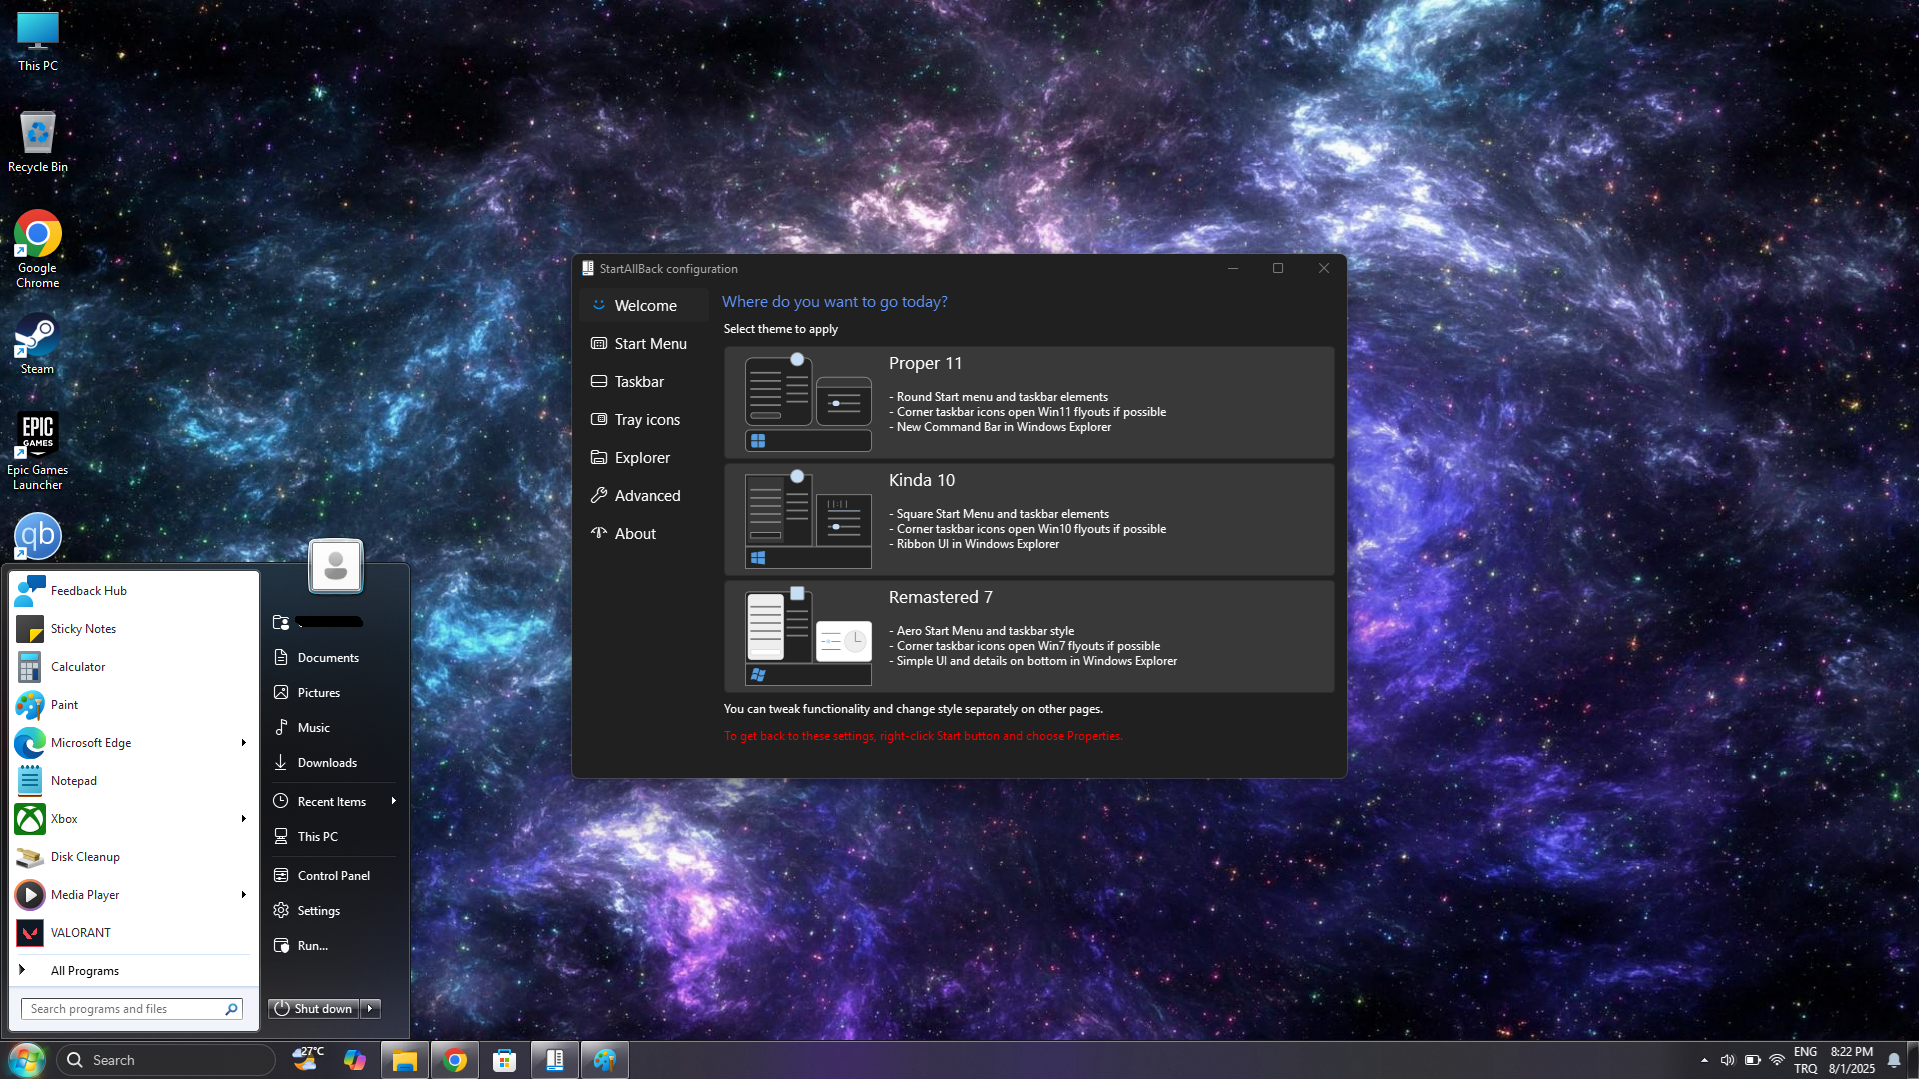Apply the Remastered 7 theme
The height and width of the screenshot is (1079, 1919).
(1029, 637)
